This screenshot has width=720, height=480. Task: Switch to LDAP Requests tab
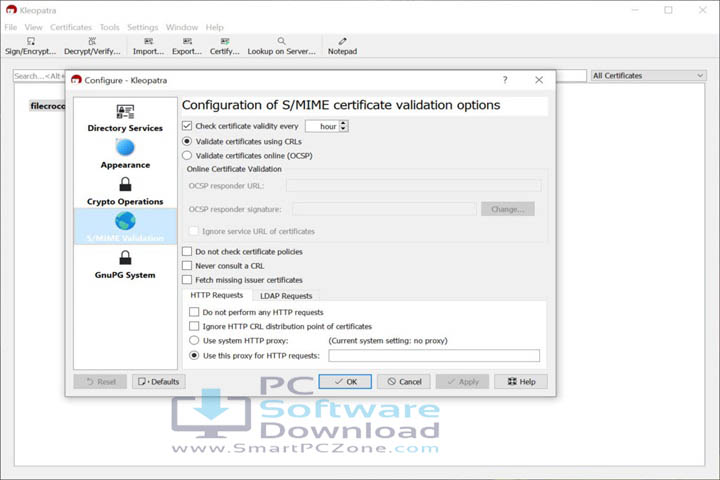tap(286, 296)
